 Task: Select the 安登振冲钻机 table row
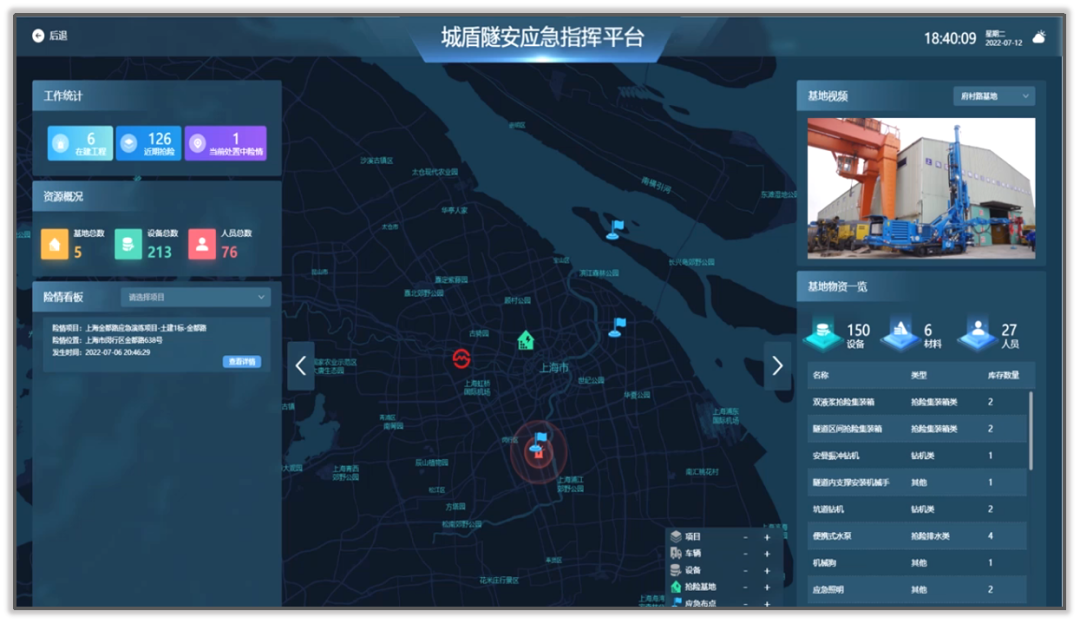916,455
